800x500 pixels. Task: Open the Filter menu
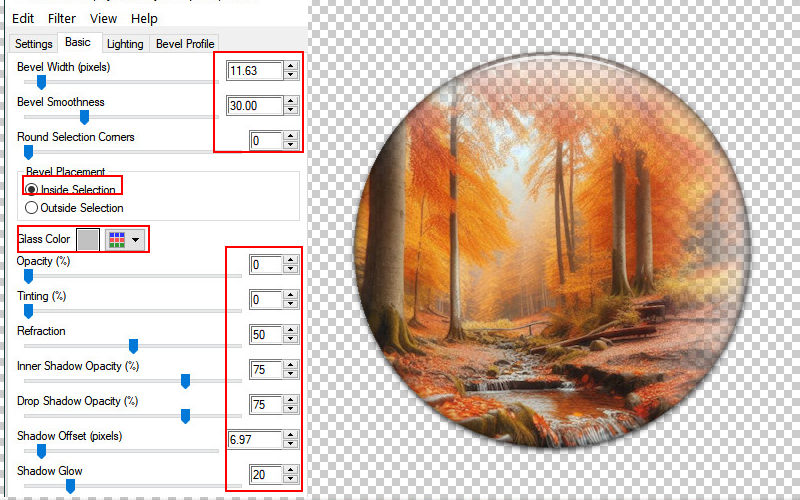tap(61, 18)
